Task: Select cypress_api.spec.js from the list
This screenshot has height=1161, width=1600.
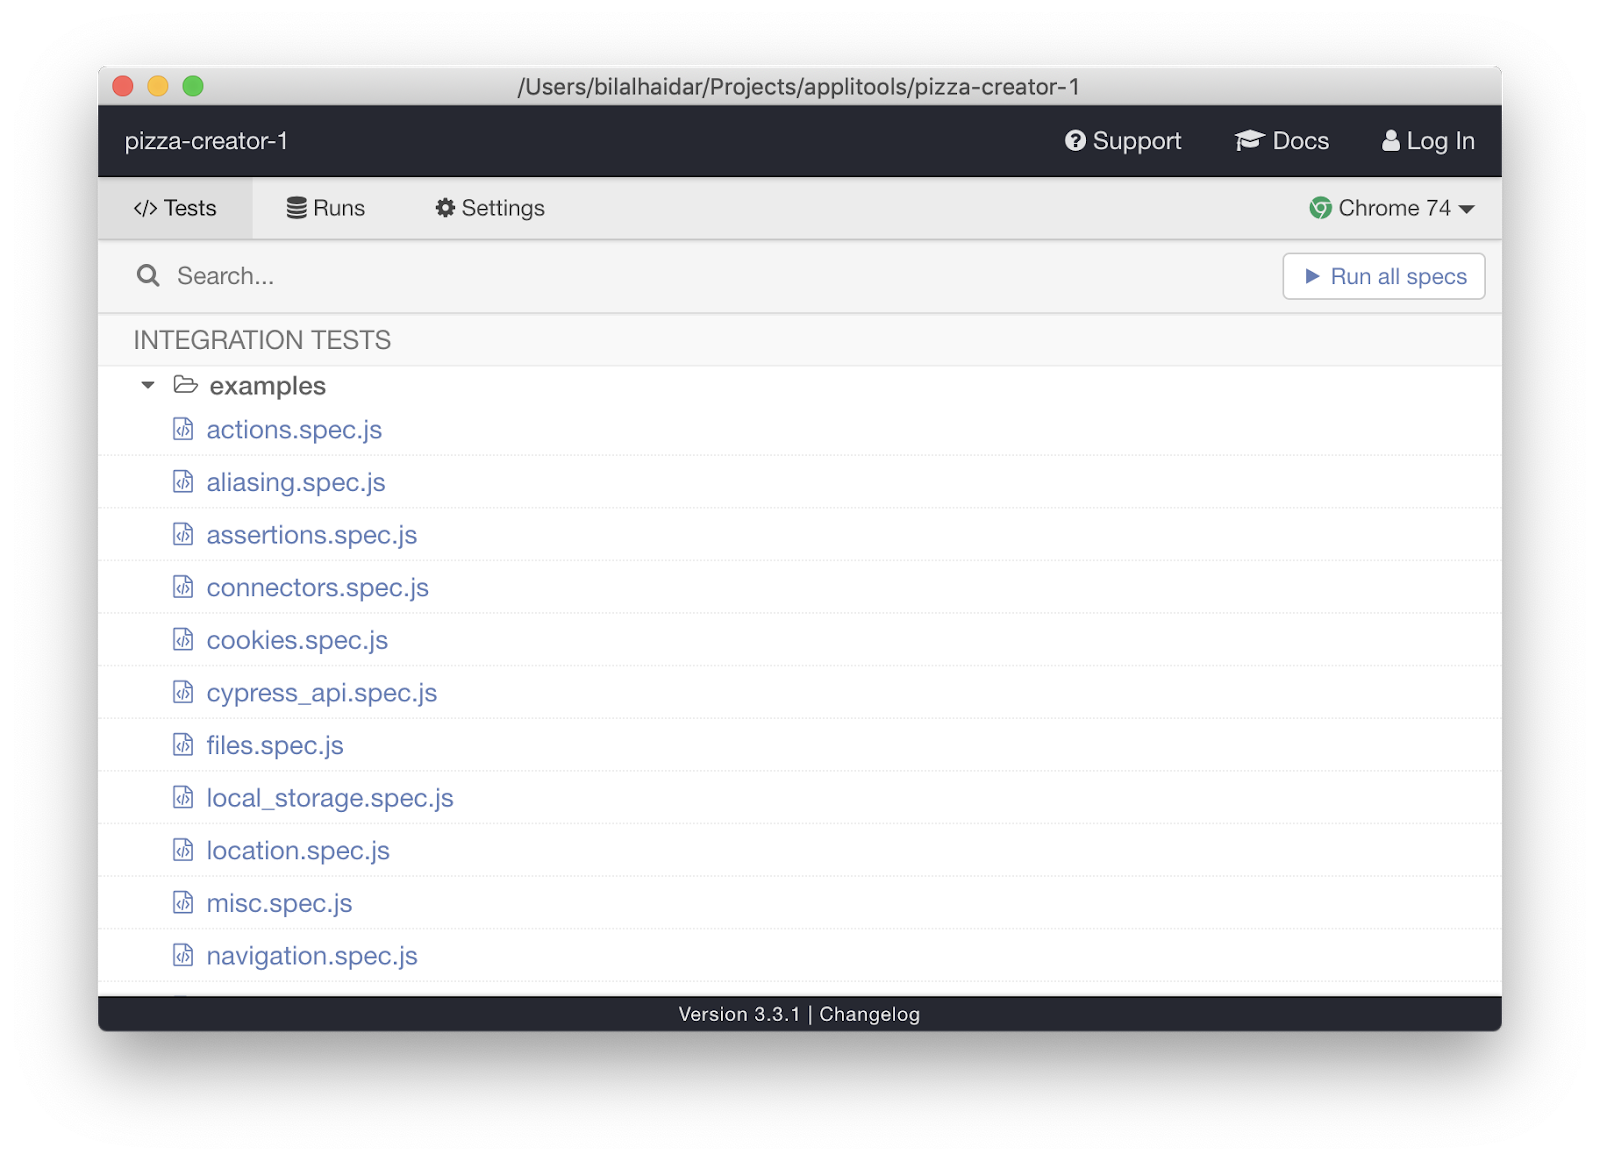Action: coord(321,692)
